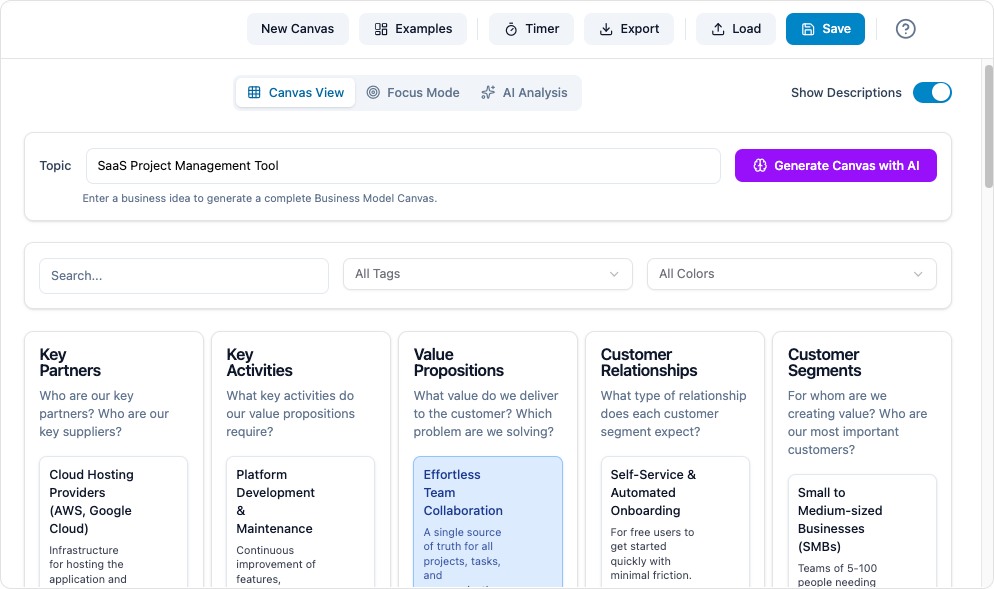Click the bookmark icon on the Save button
Screen dimensions: 994x589
(808, 29)
